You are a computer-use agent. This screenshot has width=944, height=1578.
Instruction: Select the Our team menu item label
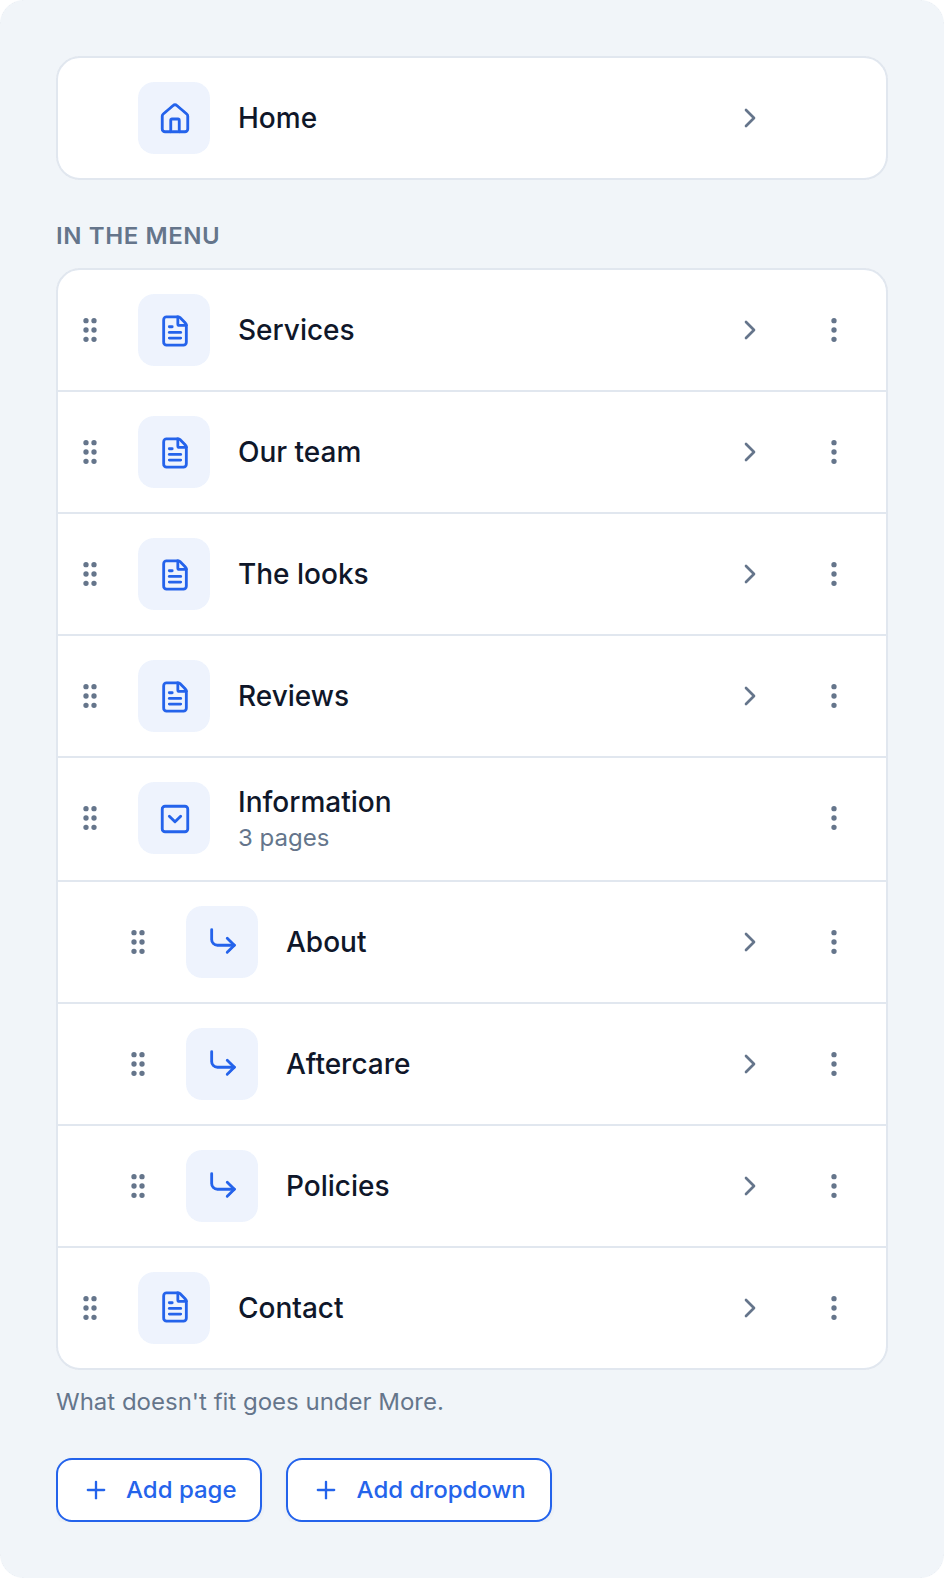pyautogui.click(x=299, y=452)
